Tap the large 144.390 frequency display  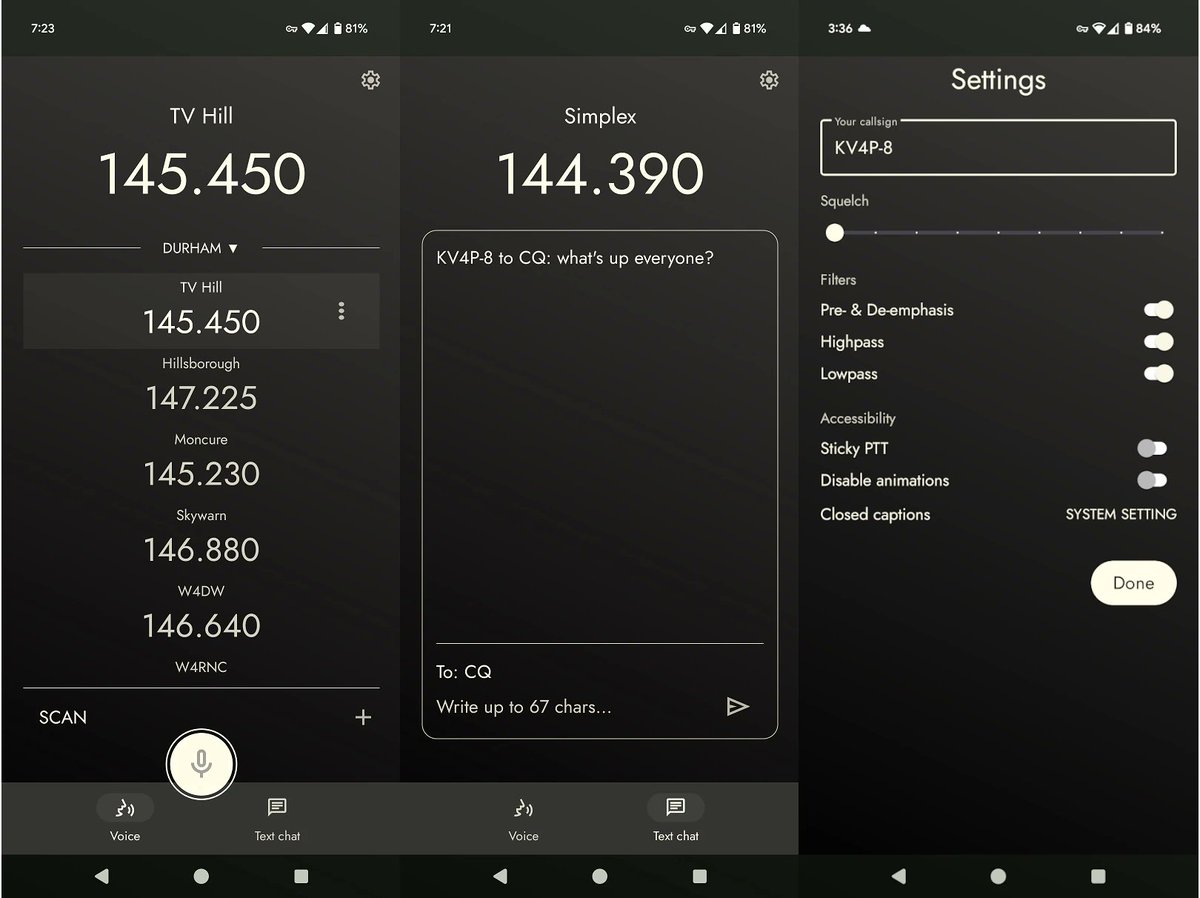(x=600, y=174)
